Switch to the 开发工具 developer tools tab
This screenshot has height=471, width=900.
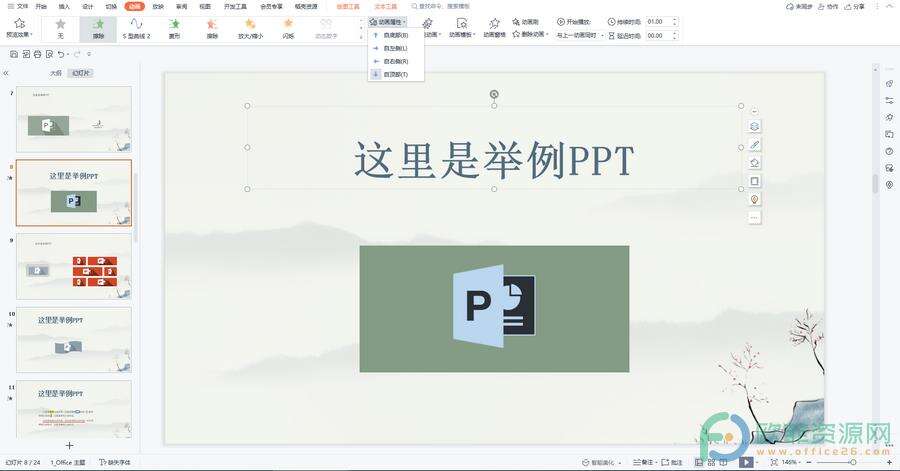235,6
